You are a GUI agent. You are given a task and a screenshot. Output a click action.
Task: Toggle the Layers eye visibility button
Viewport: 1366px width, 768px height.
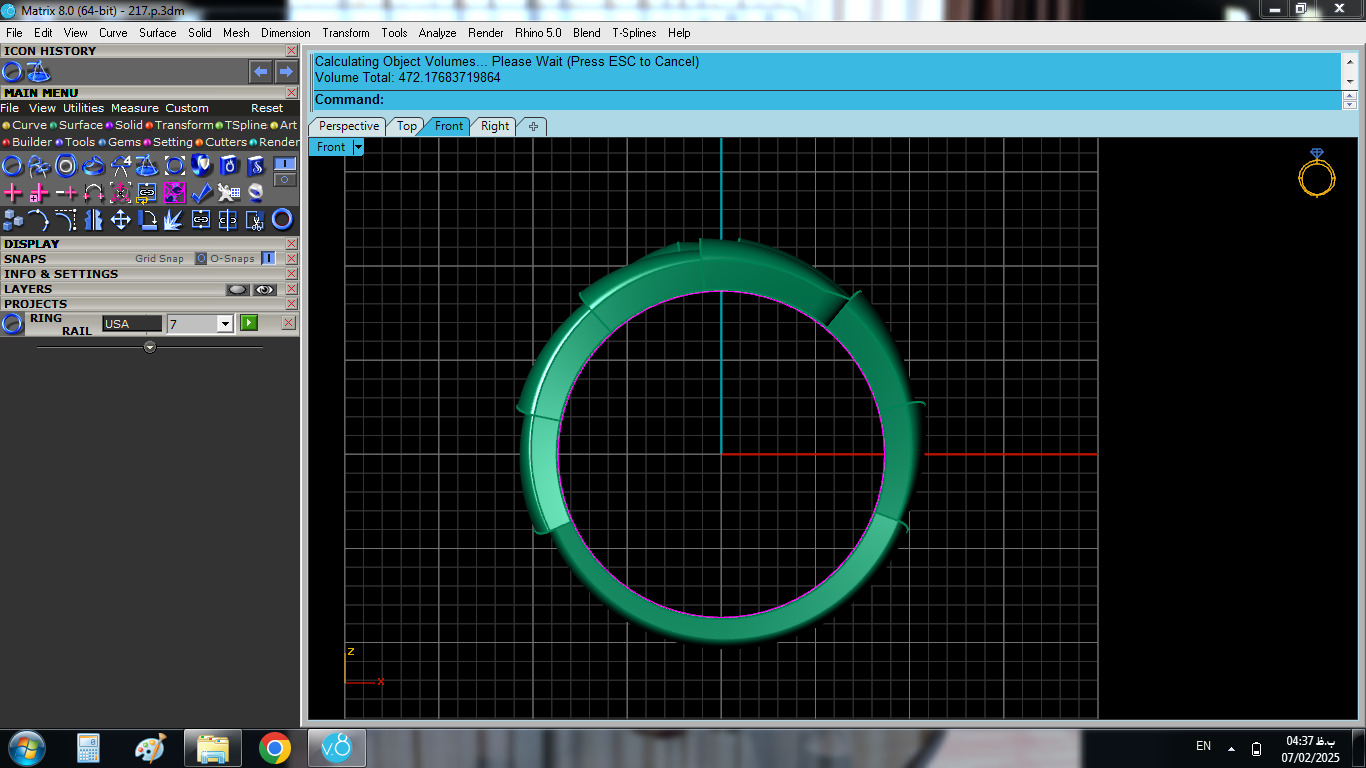pos(265,289)
